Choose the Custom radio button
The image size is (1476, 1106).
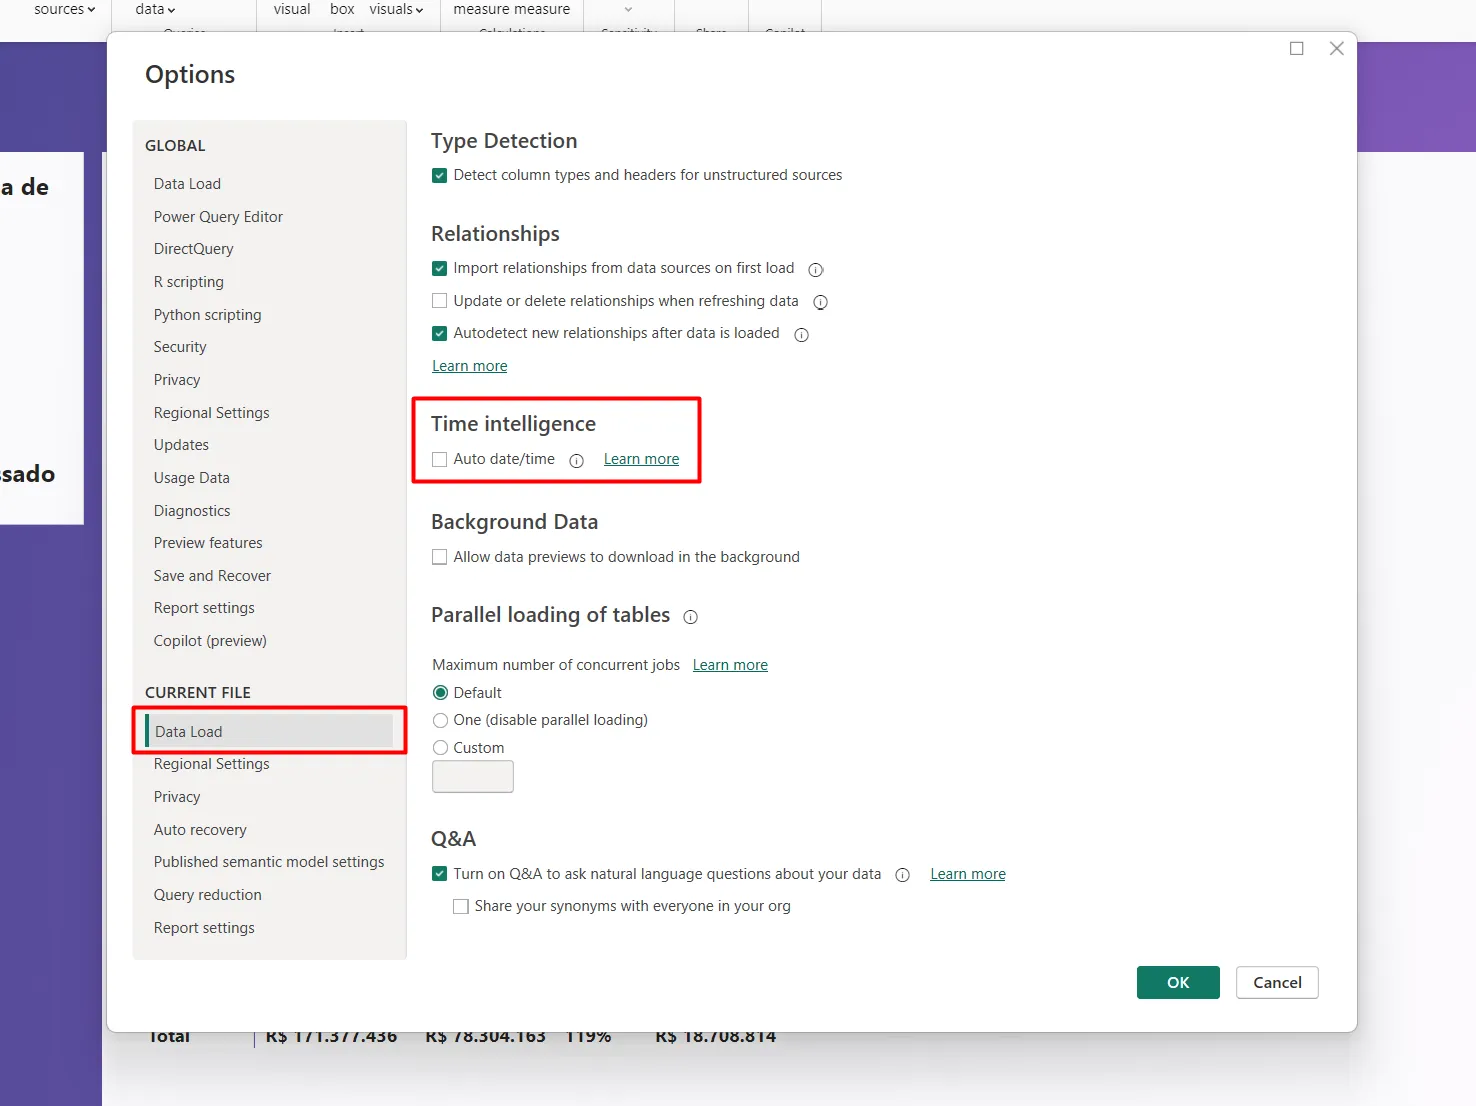pos(440,748)
